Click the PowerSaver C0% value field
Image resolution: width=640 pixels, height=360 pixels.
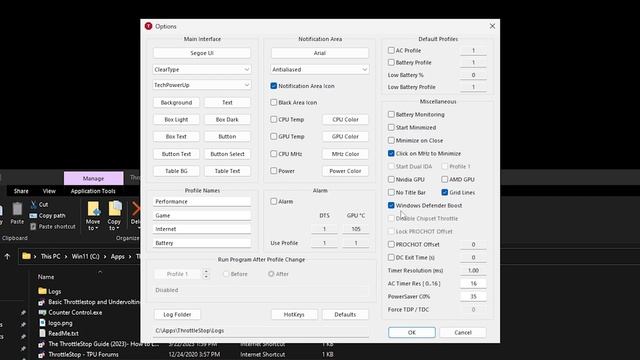(473, 297)
